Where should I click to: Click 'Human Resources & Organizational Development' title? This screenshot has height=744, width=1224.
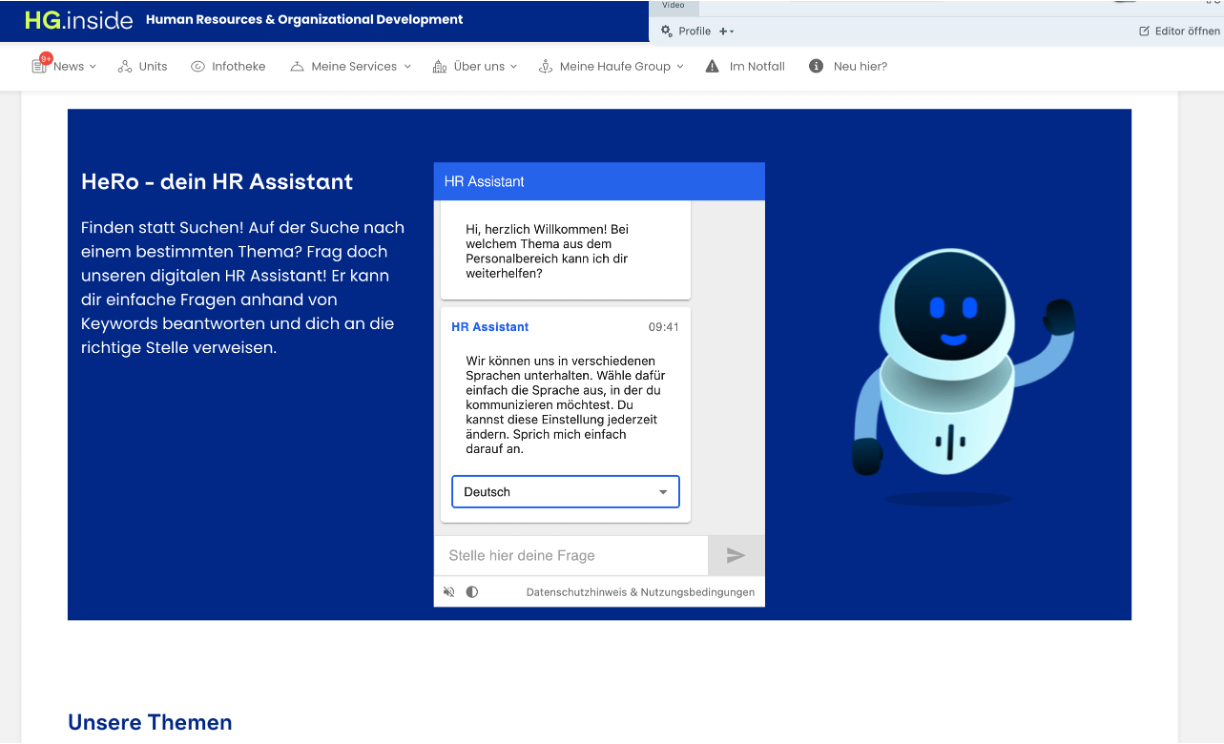click(x=304, y=19)
